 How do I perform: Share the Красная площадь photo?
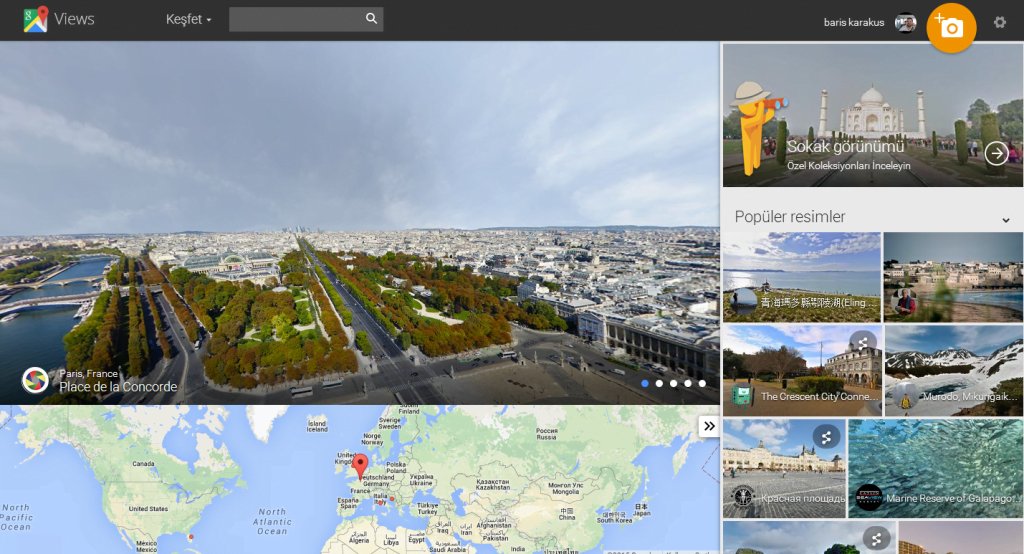(x=826, y=437)
